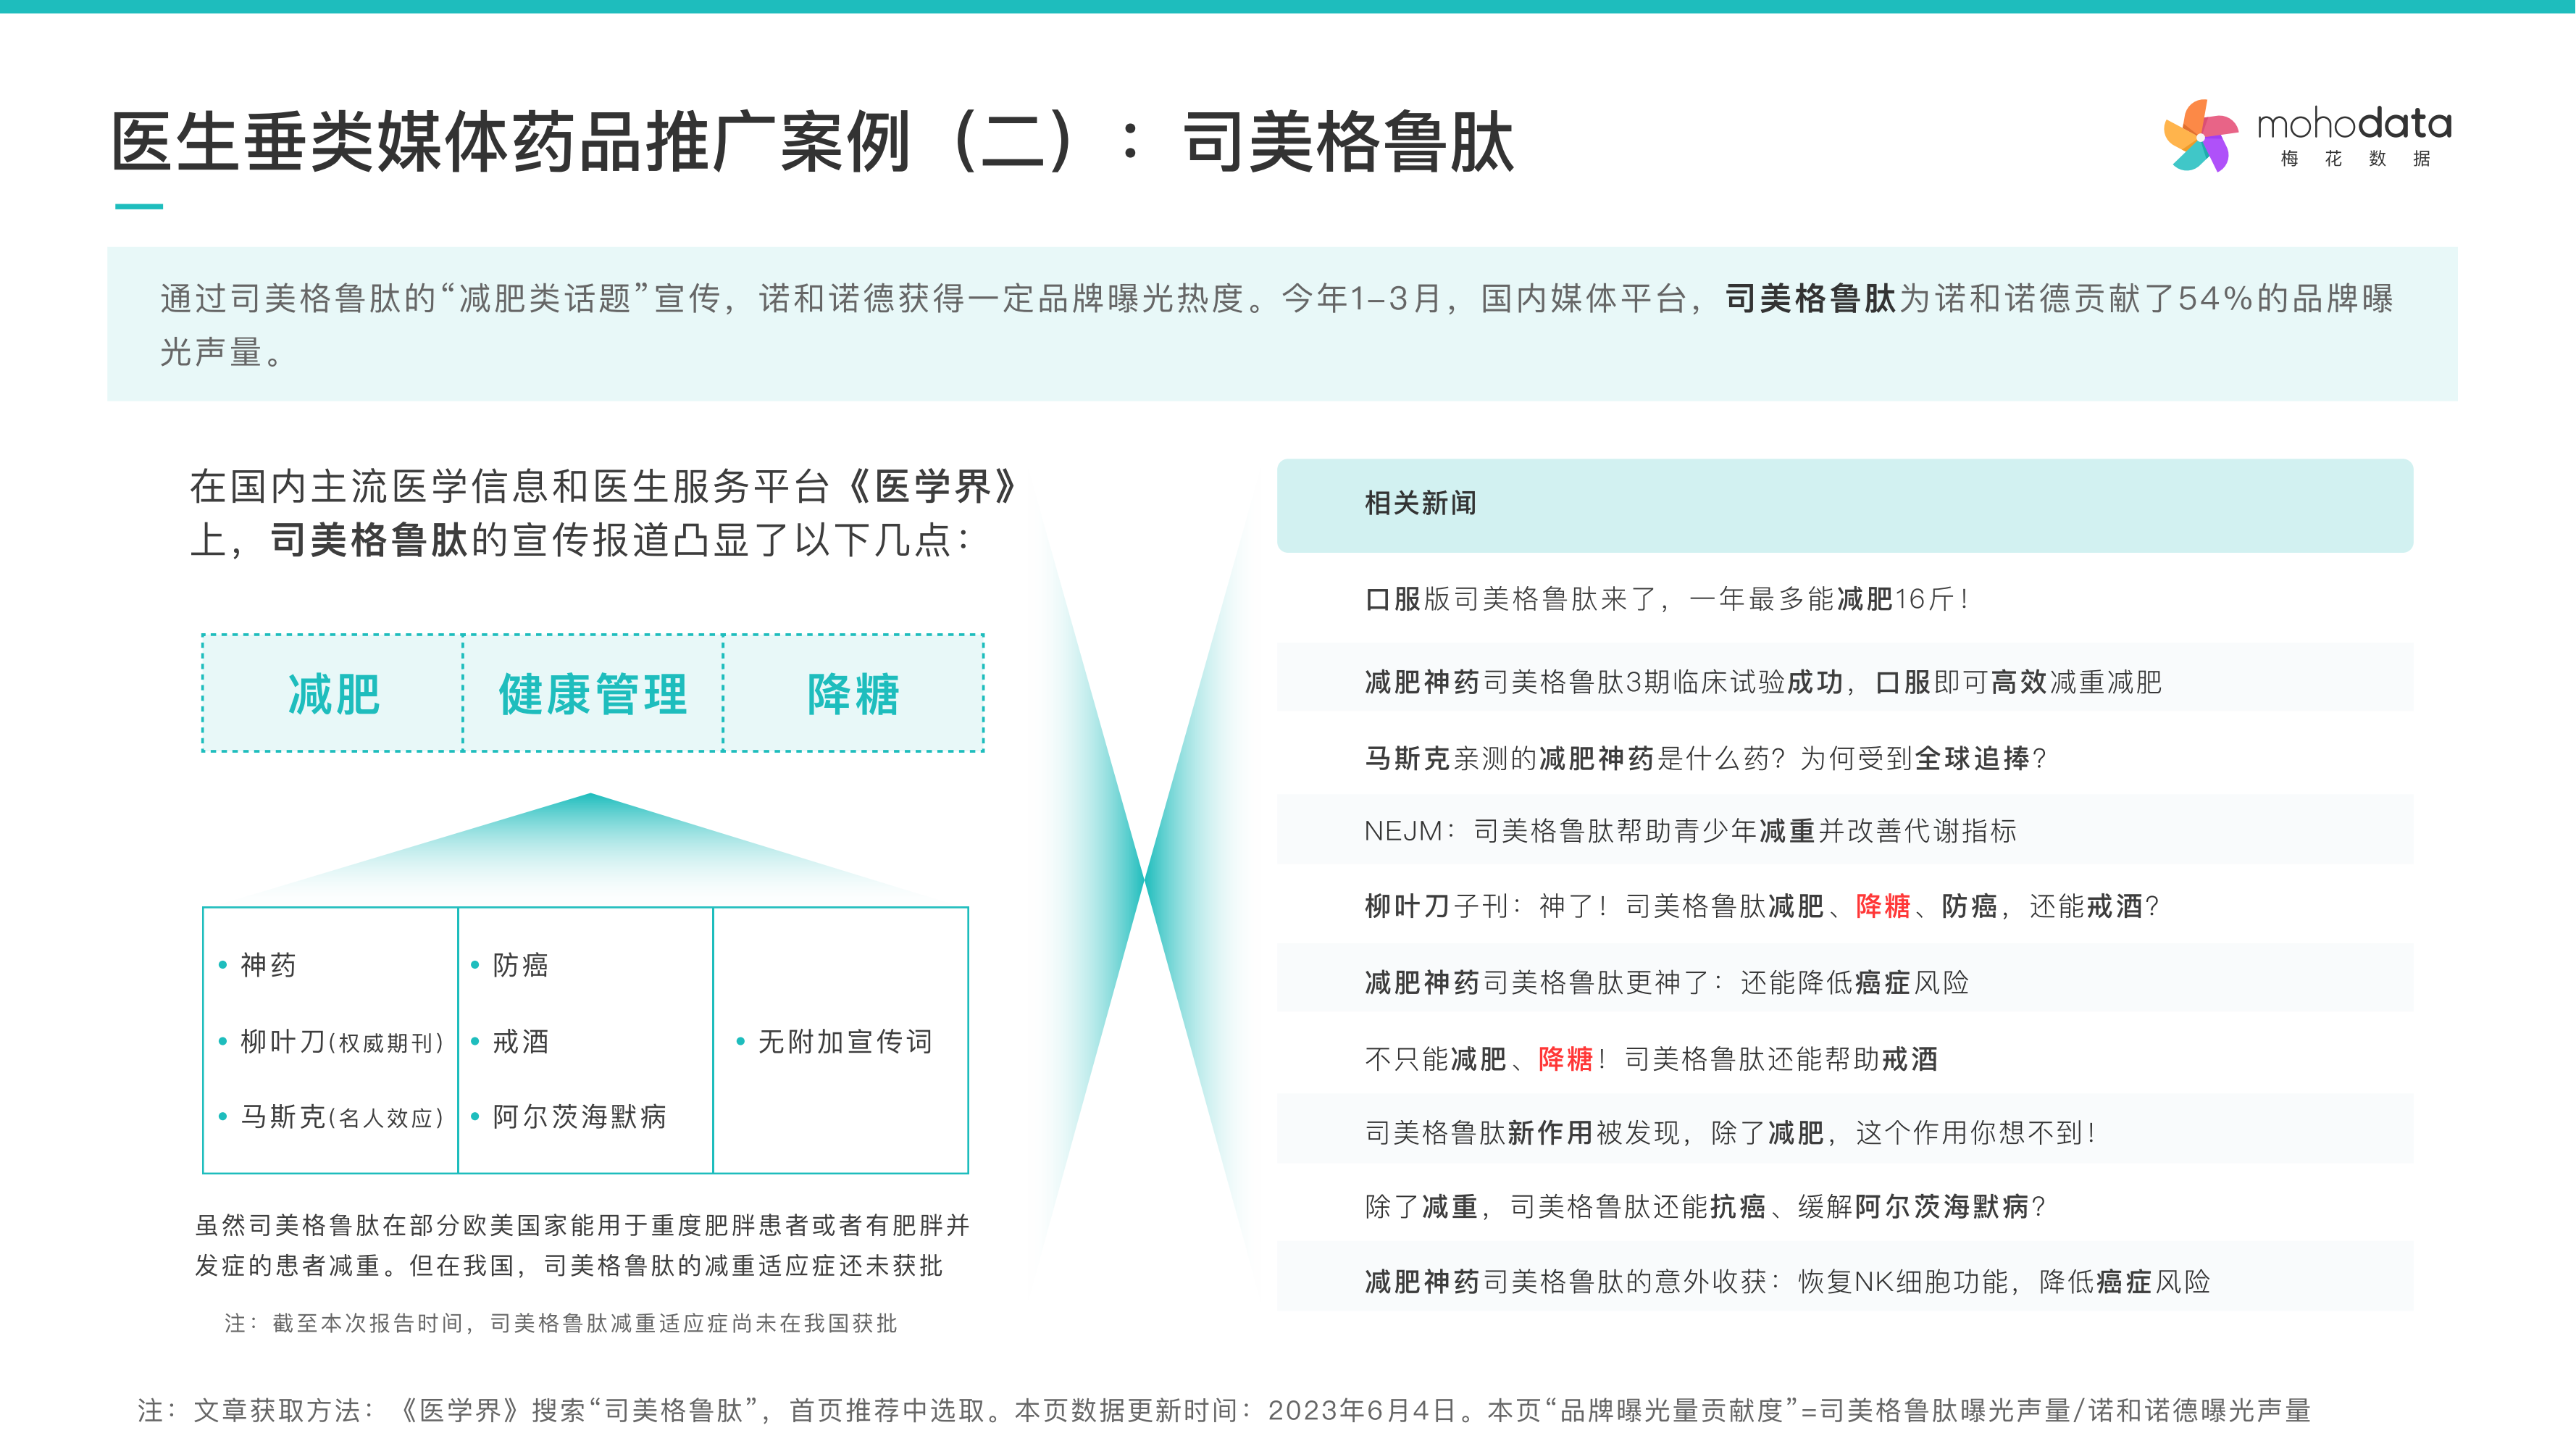The image size is (2576, 1449).
Task: Click the 阿尔茨海默病 bullet item
Action: click(x=579, y=1117)
